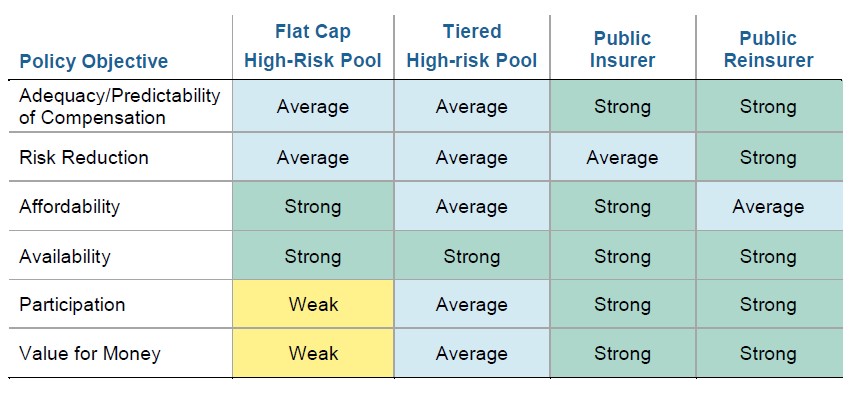
Task: Select Public Insurer's Strong cell for Participation
Action: (x=621, y=304)
